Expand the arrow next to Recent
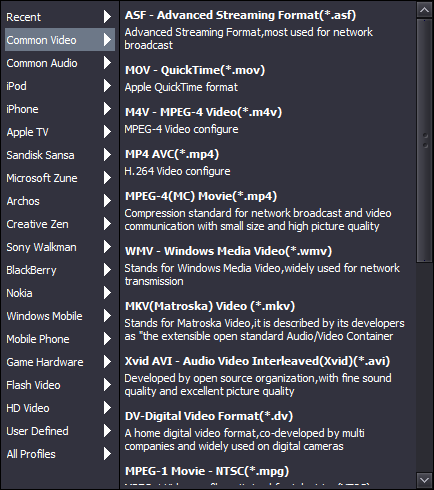Image resolution: width=434 pixels, height=490 pixels. pos(107,17)
